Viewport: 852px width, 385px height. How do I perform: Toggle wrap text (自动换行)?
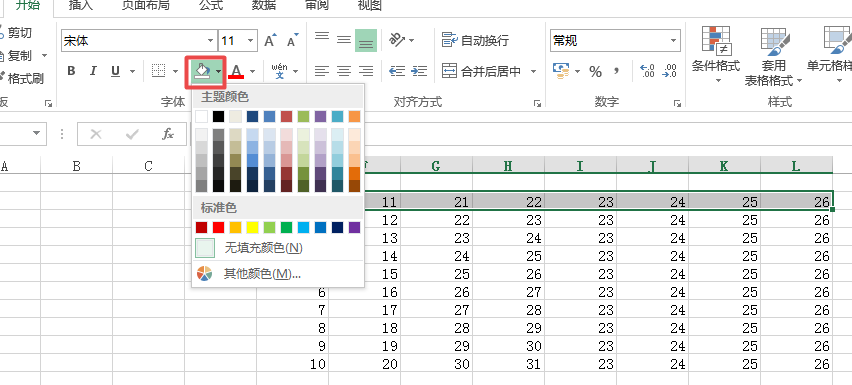click(475, 40)
